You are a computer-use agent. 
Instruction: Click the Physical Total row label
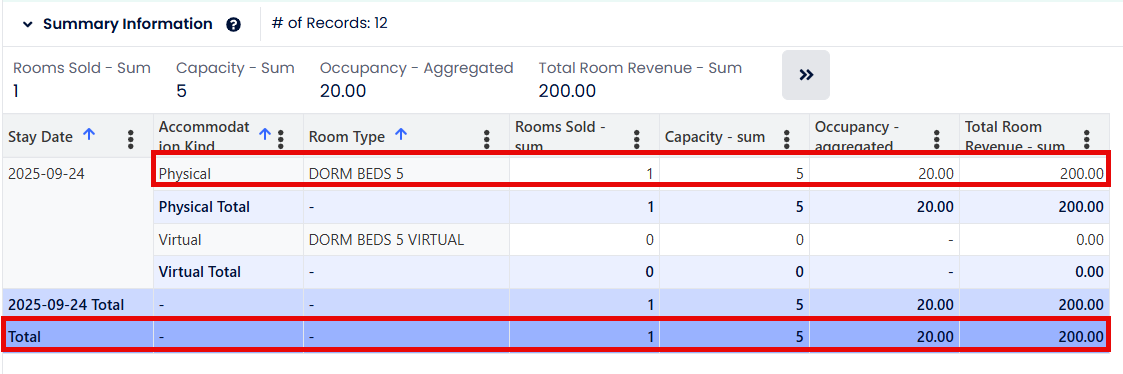point(204,207)
